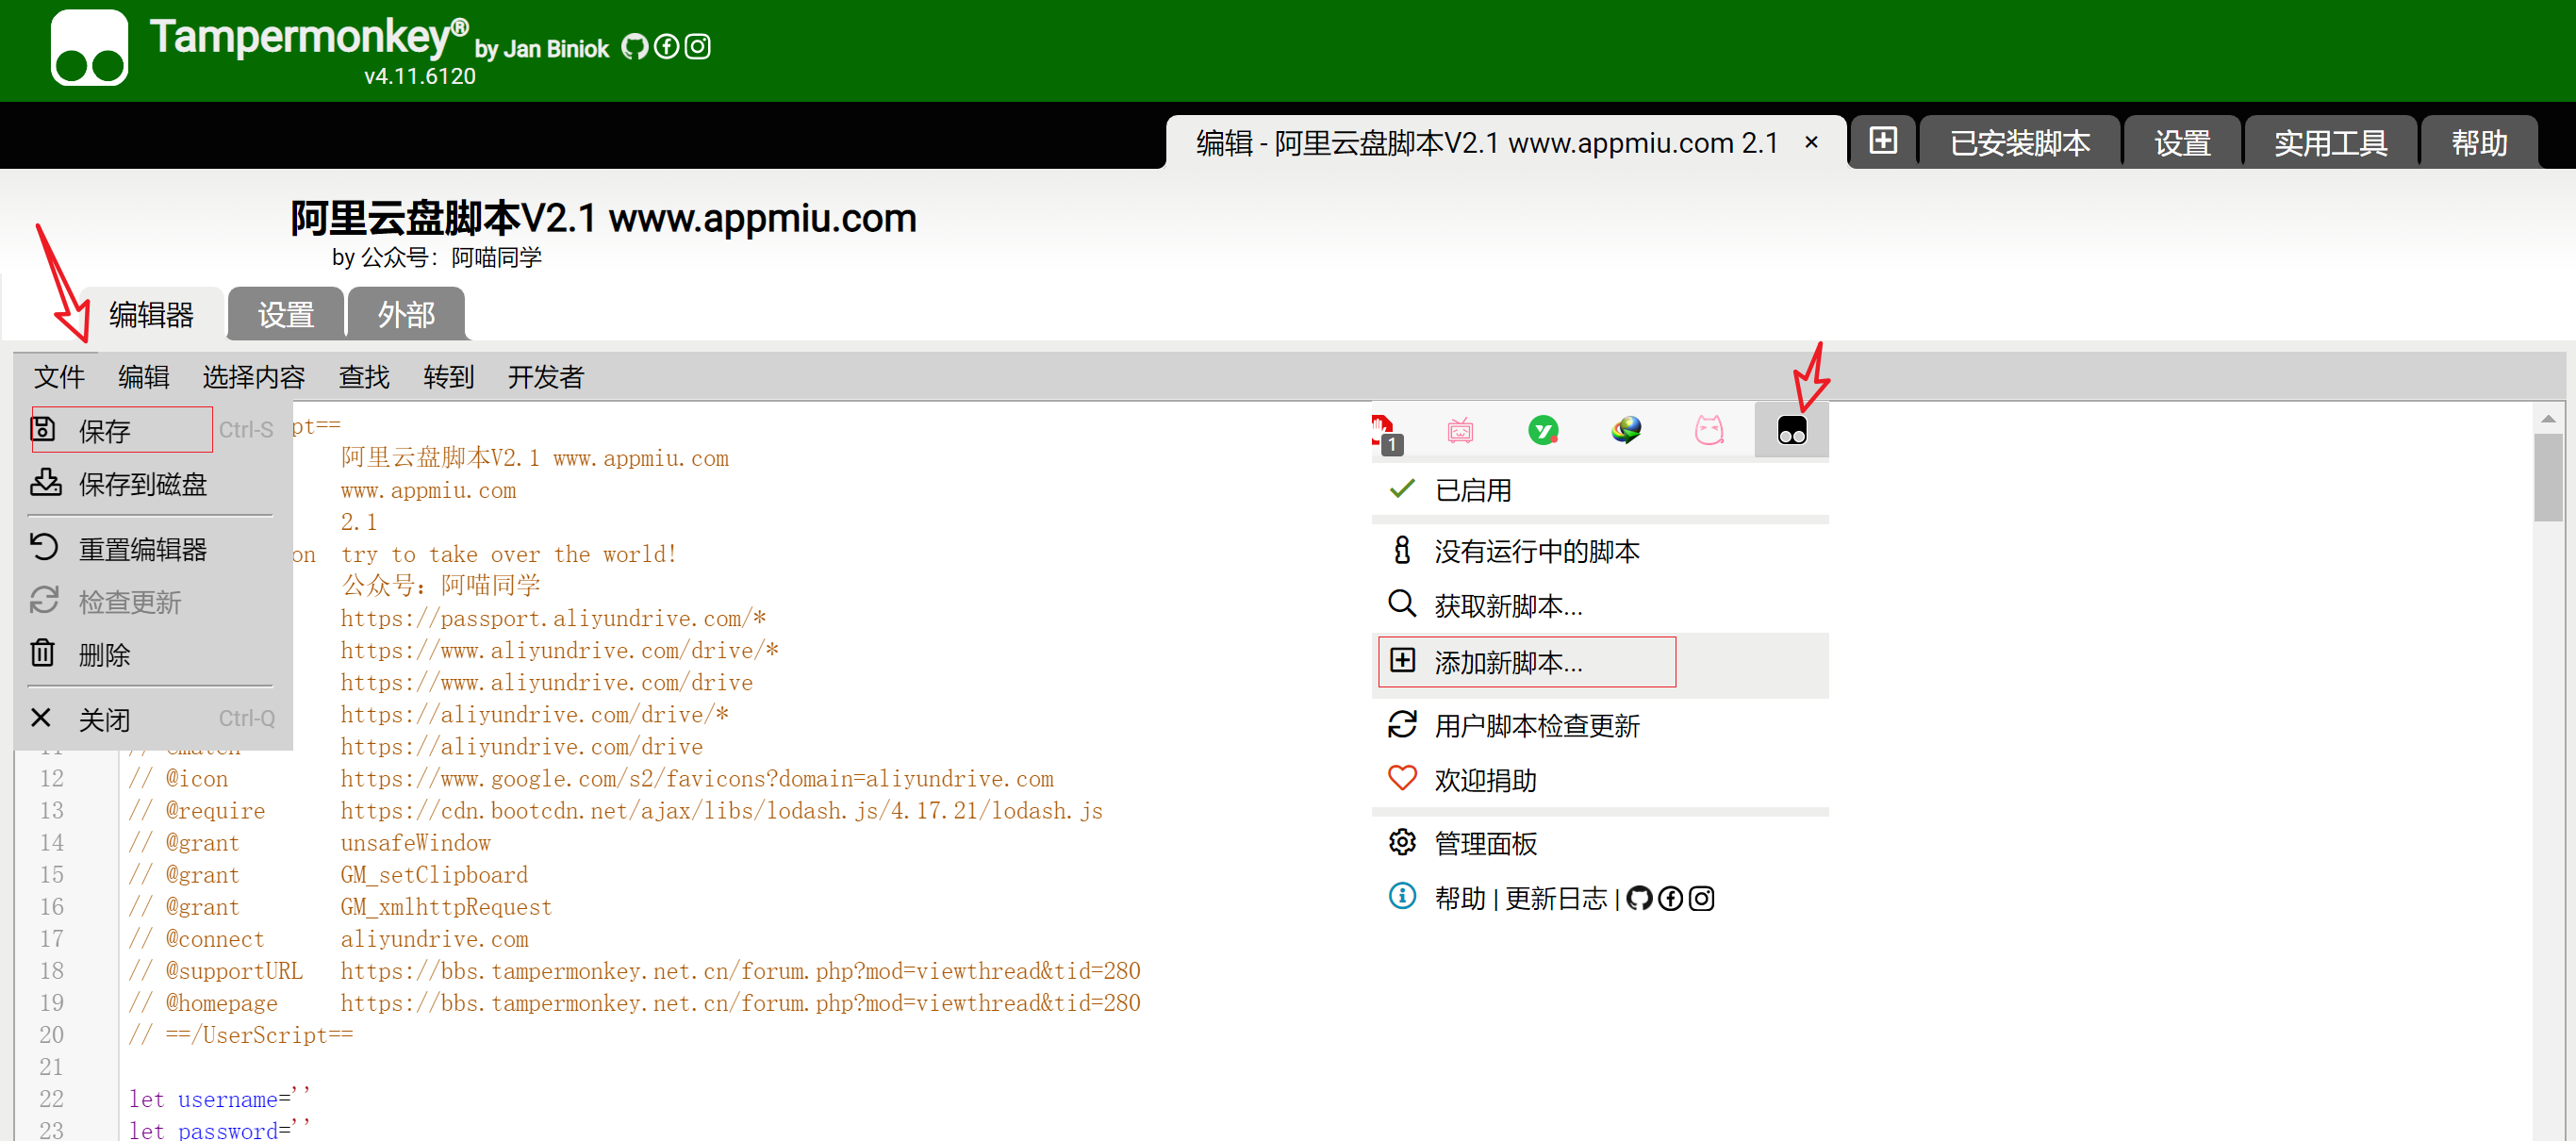Screen dimensions: 2576x1141
Task: Choose 删除 from the file menu
Action: [152, 655]
